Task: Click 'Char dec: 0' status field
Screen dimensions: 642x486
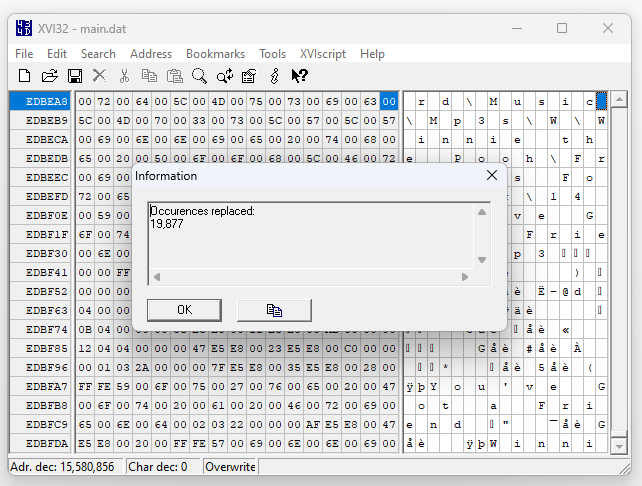Action: [163, 467]
